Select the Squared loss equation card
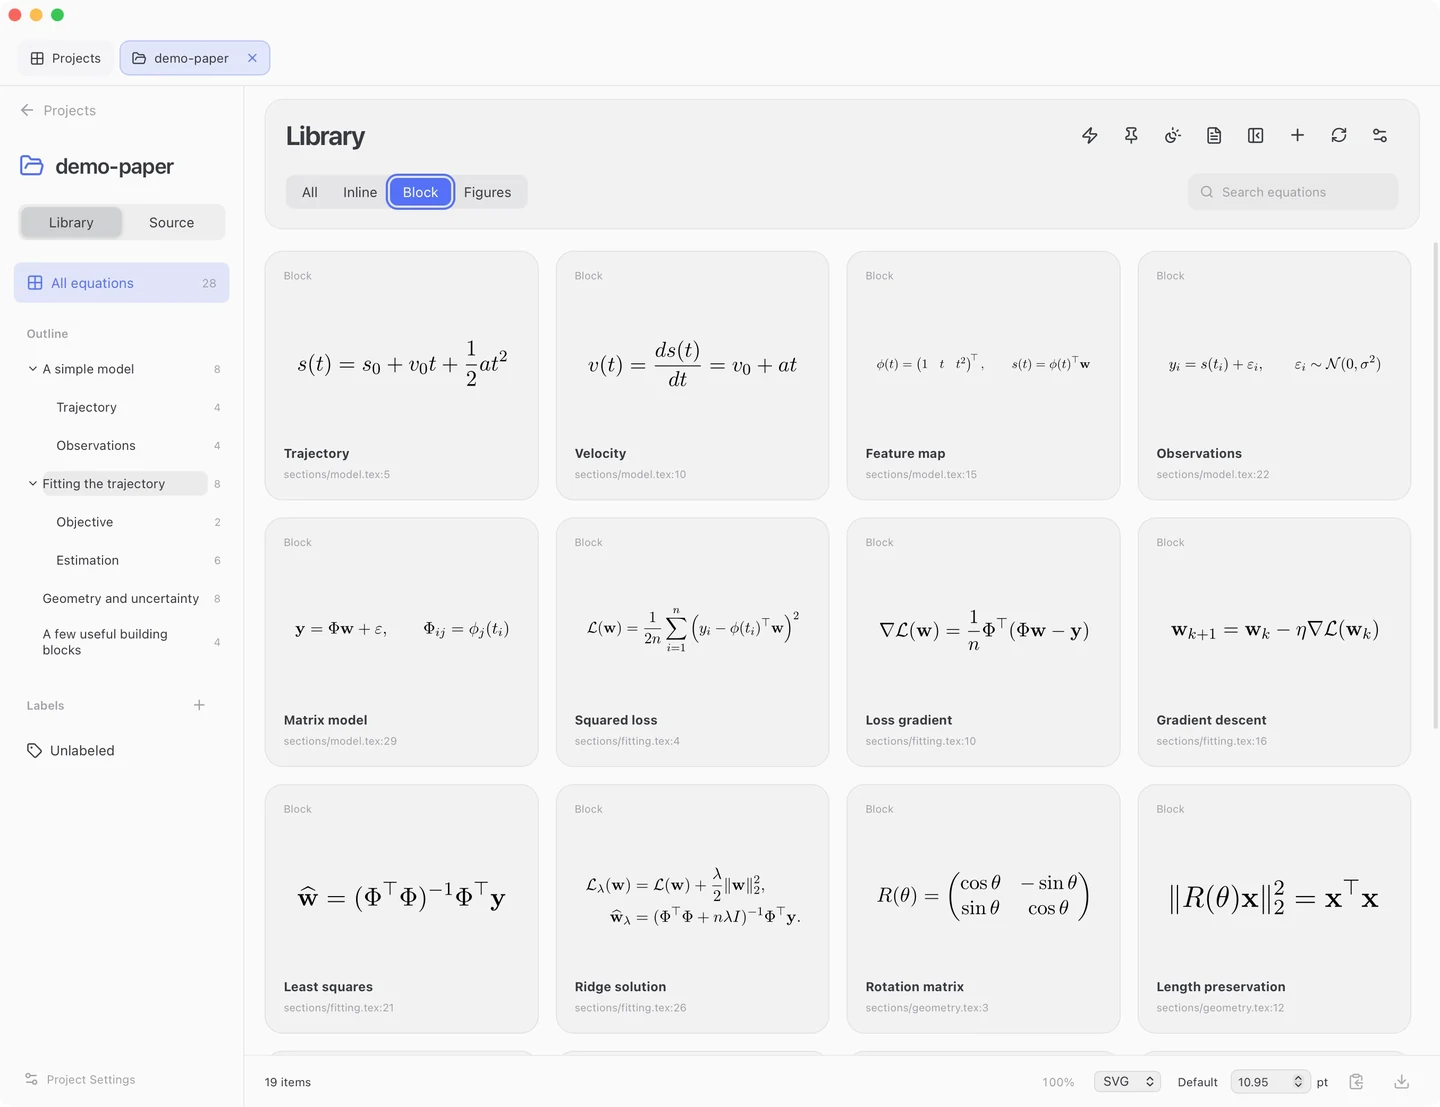The image size is (1440, 1107). point(692,642)
